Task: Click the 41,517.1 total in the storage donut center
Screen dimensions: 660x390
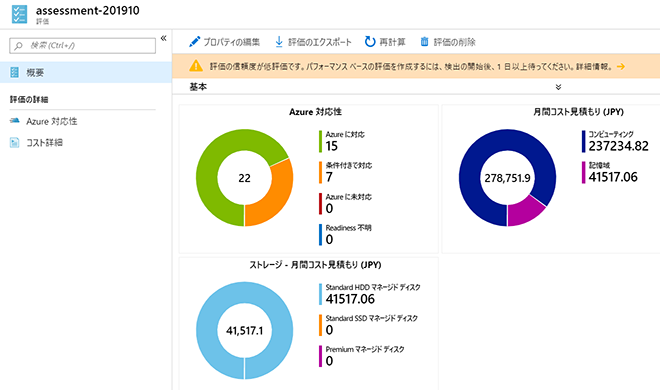Action: 245,331
